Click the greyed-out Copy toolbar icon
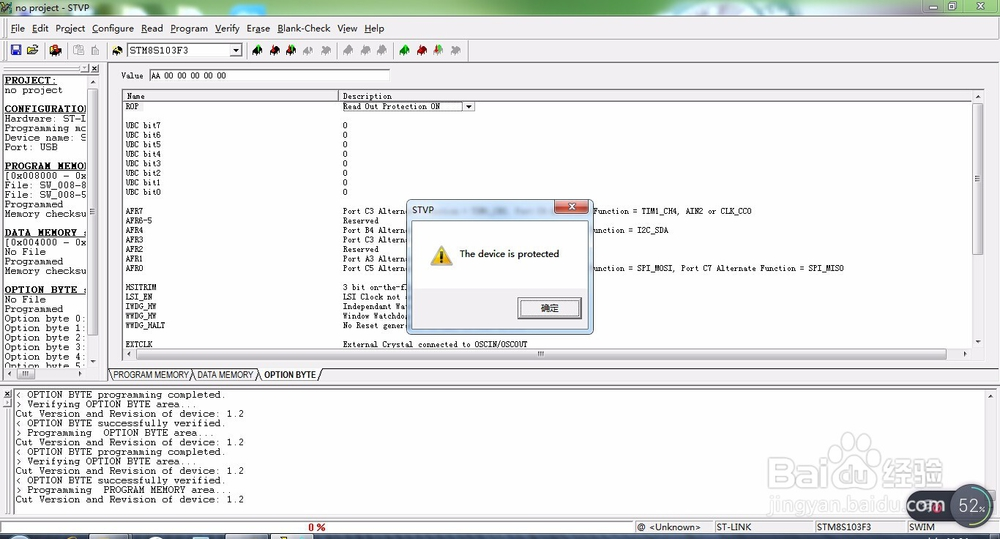1000x539 pixels. [78, 50]
